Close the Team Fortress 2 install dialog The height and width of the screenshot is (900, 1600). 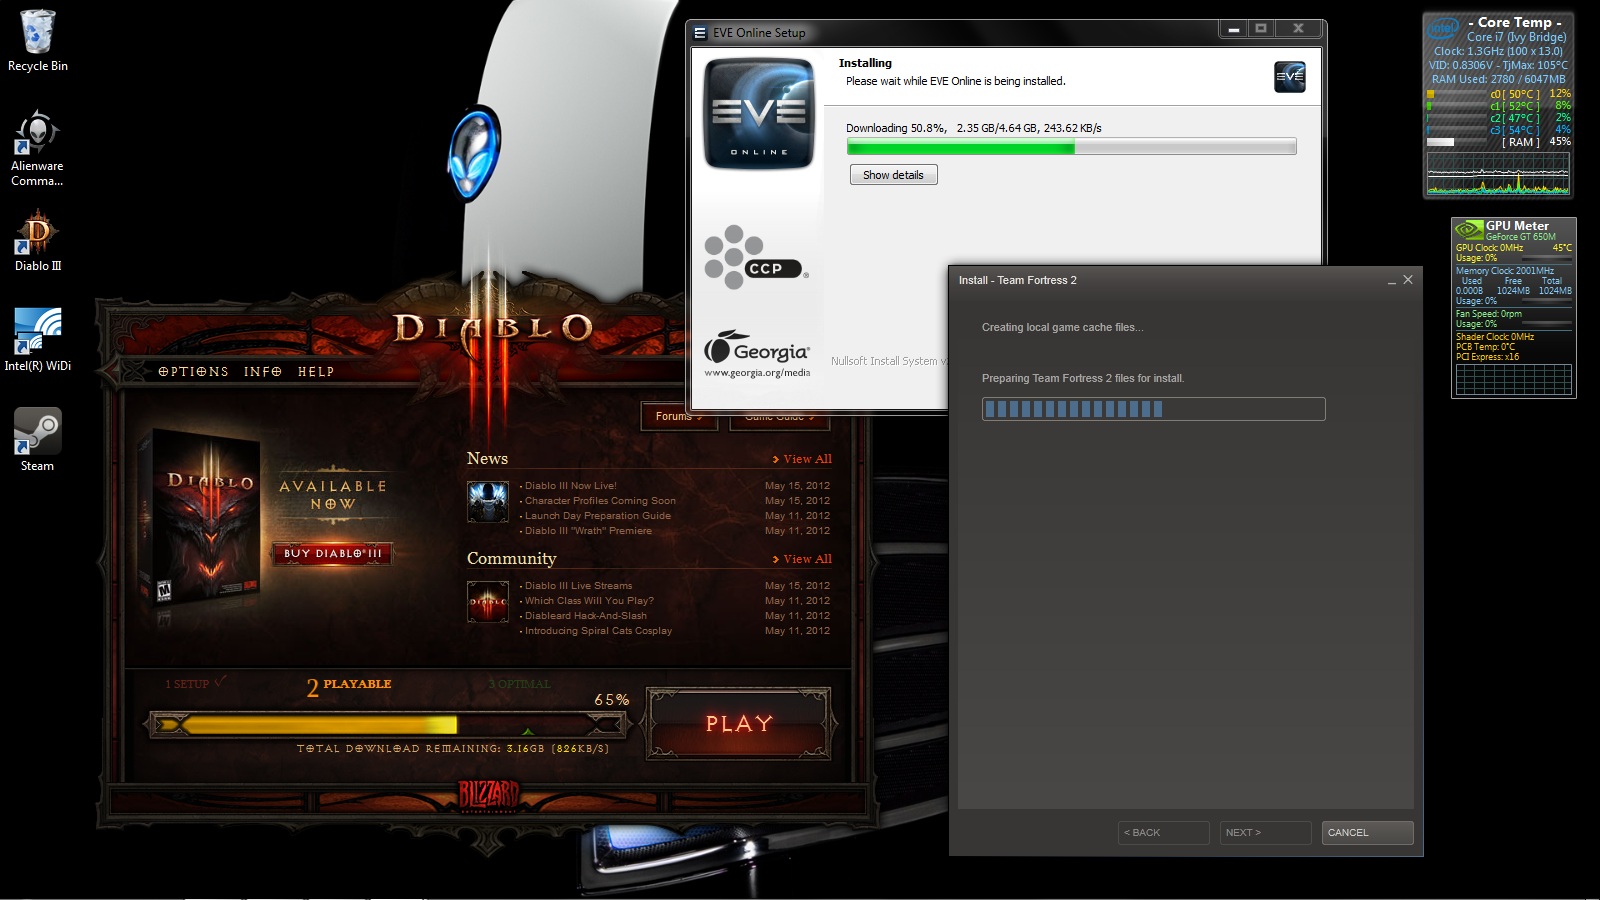point(1408,280)
